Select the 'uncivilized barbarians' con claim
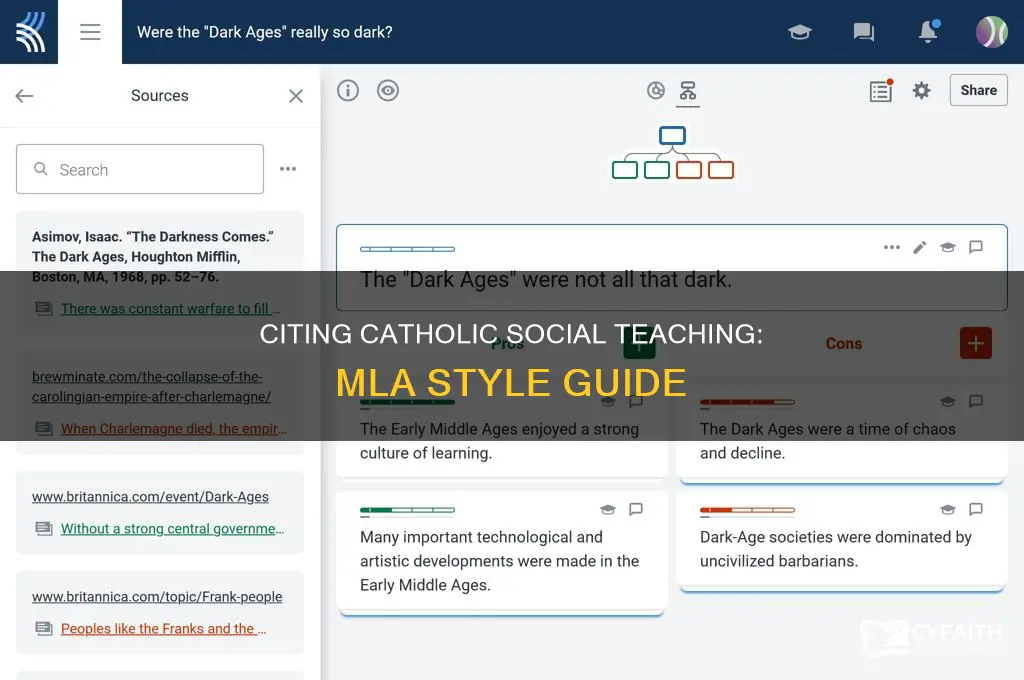Image resolution: width=1024 pixels, height=680 pixels. (836, 549)
